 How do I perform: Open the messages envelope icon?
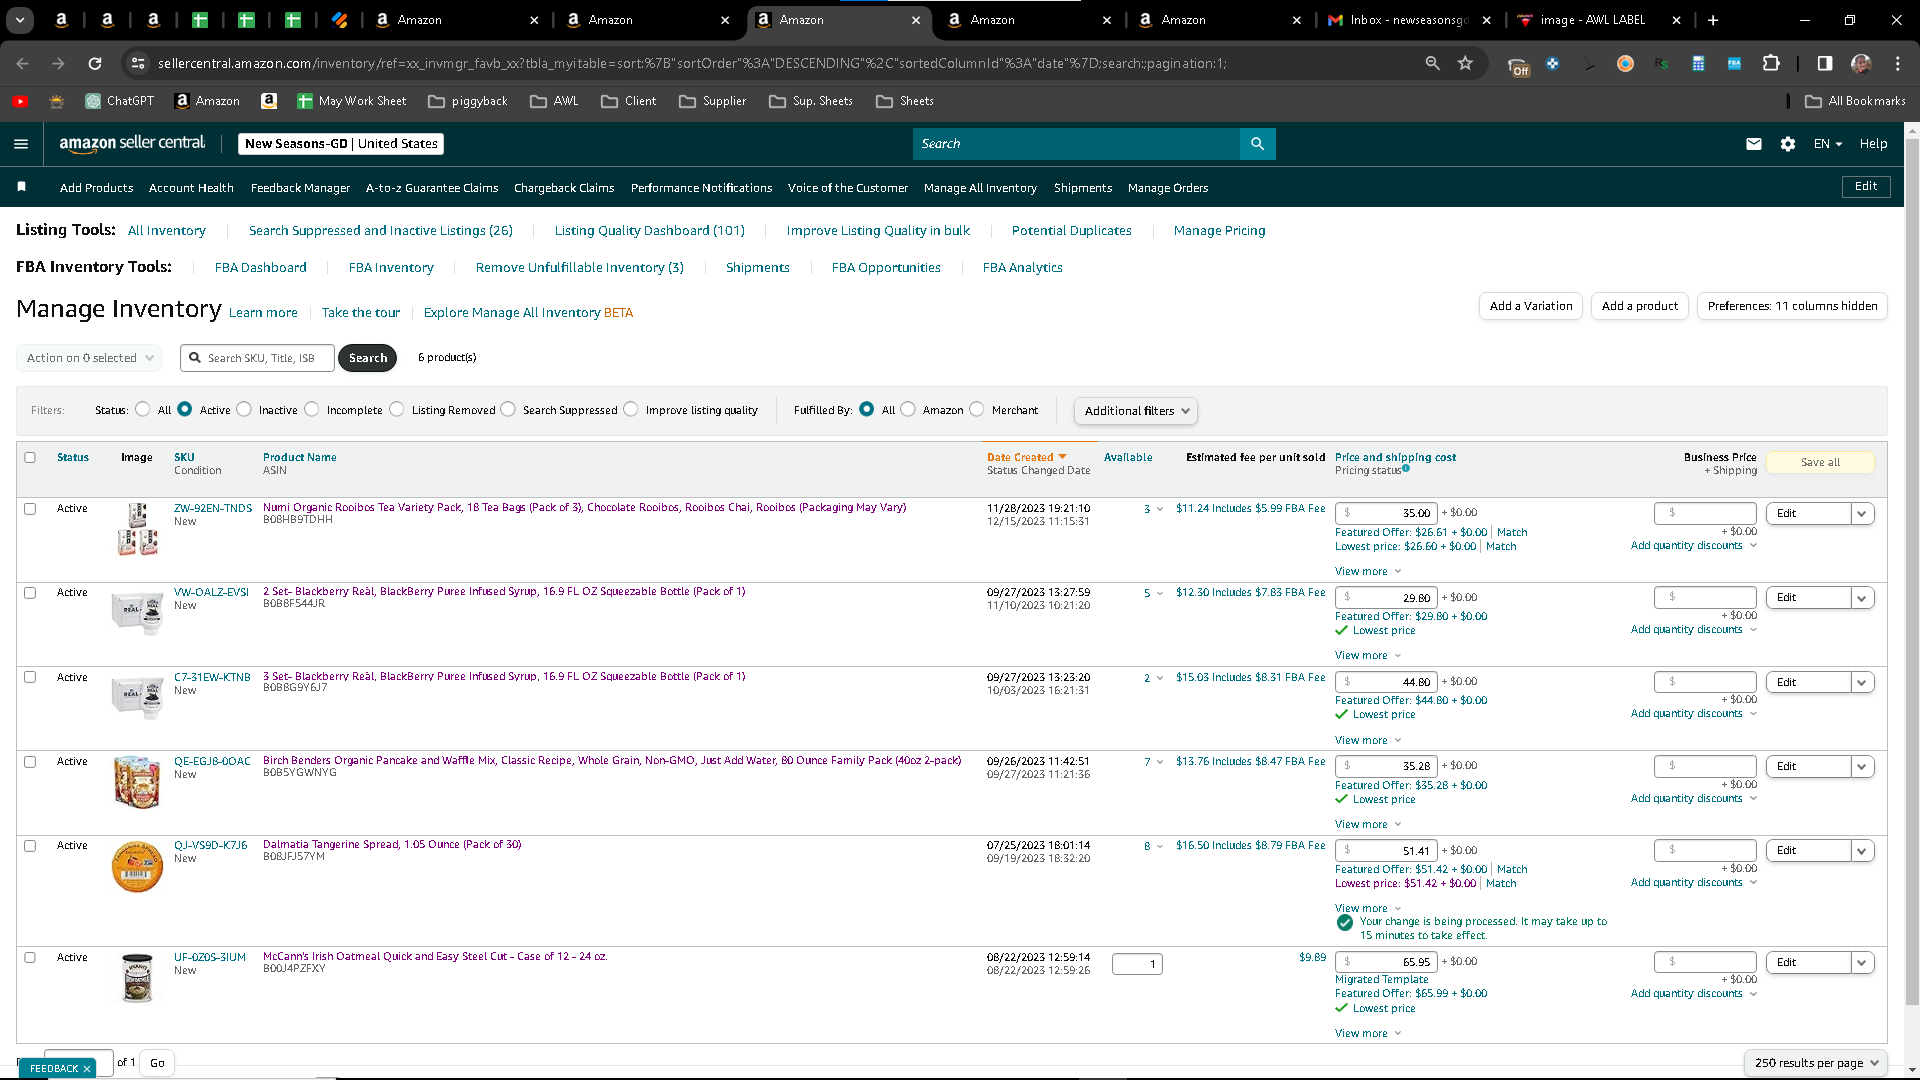click(x=1754, y=144)
